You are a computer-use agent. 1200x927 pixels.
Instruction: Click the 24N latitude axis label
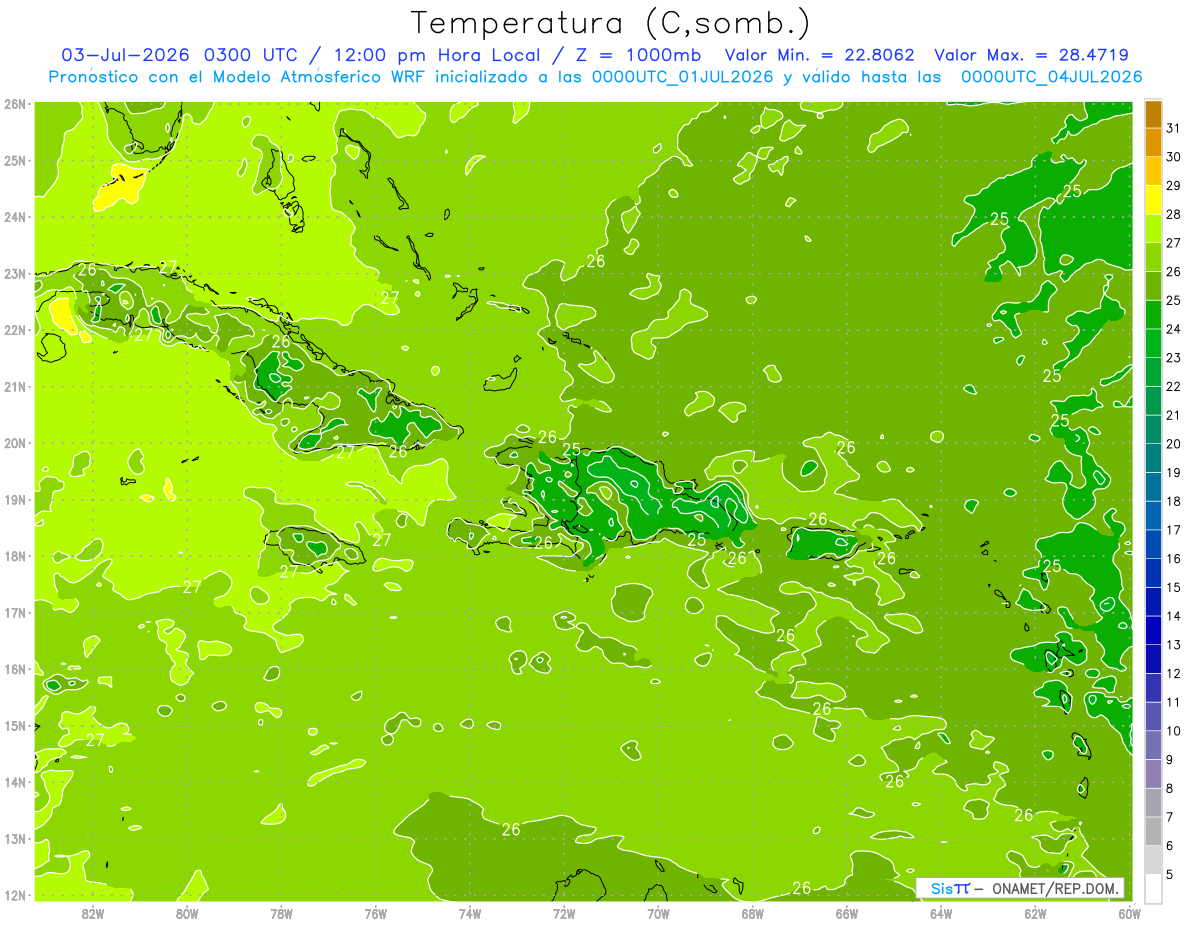pos(15,217)
